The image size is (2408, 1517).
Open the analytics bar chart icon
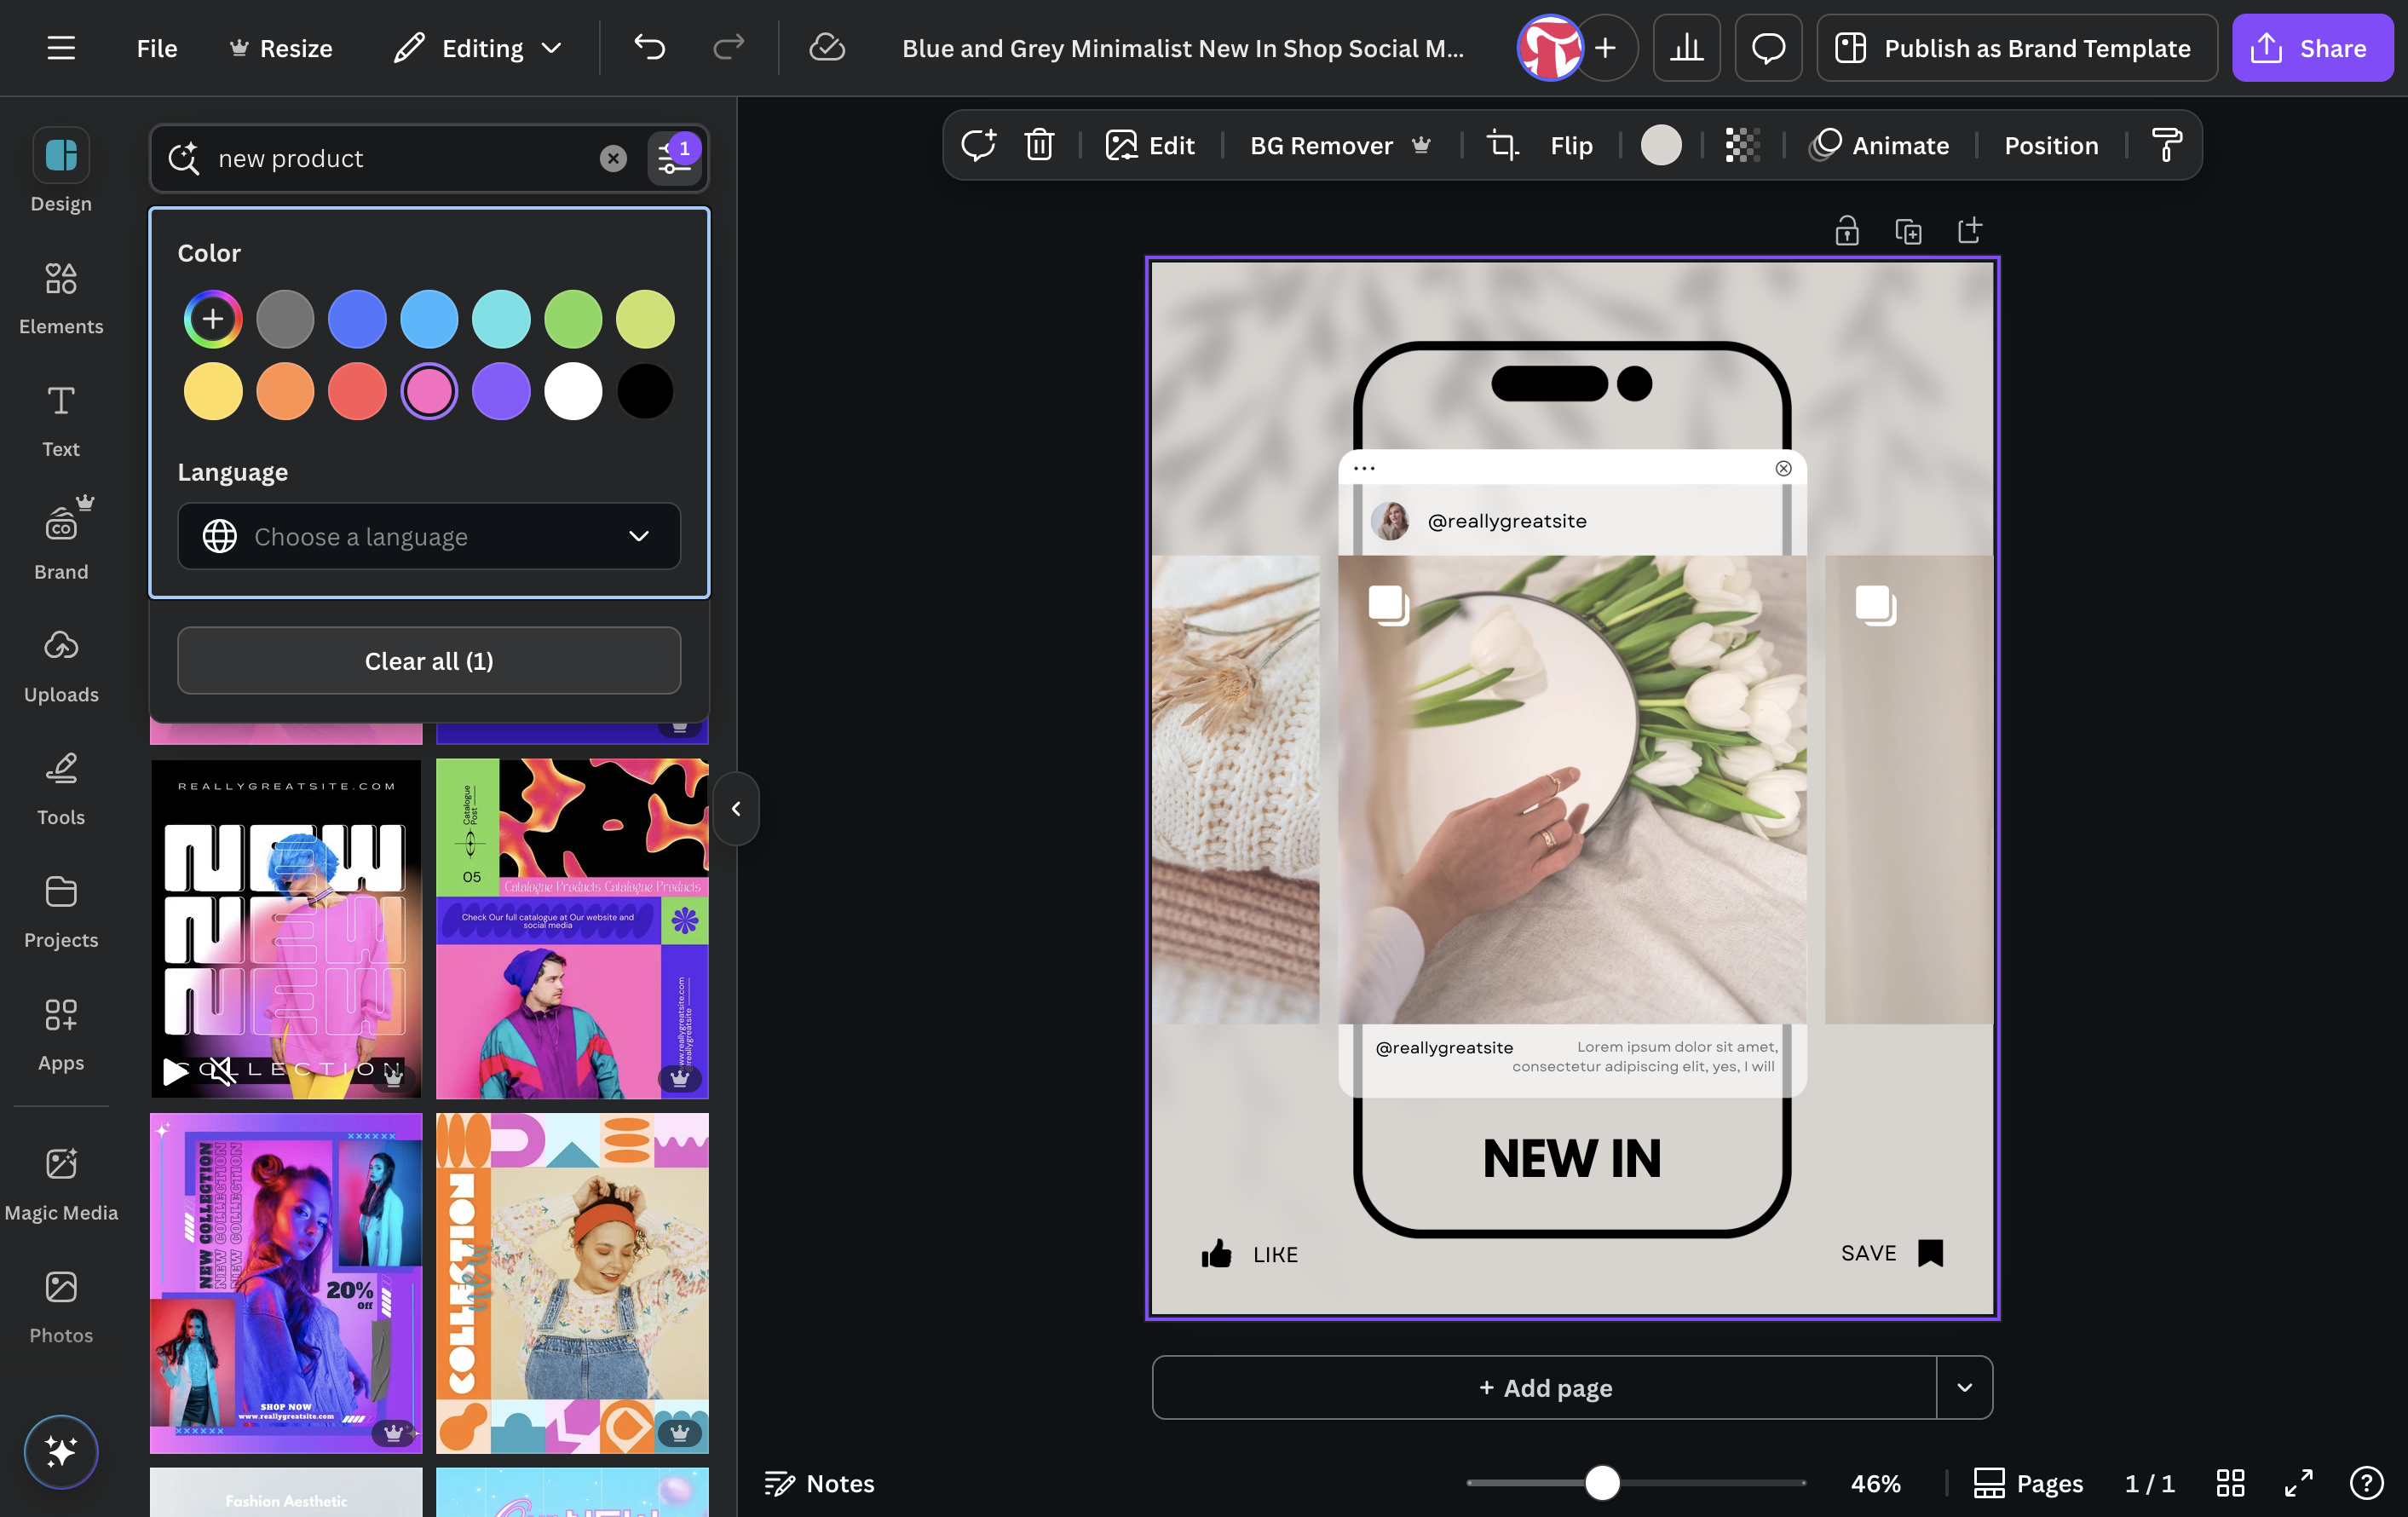click(x=1686, y=47)
